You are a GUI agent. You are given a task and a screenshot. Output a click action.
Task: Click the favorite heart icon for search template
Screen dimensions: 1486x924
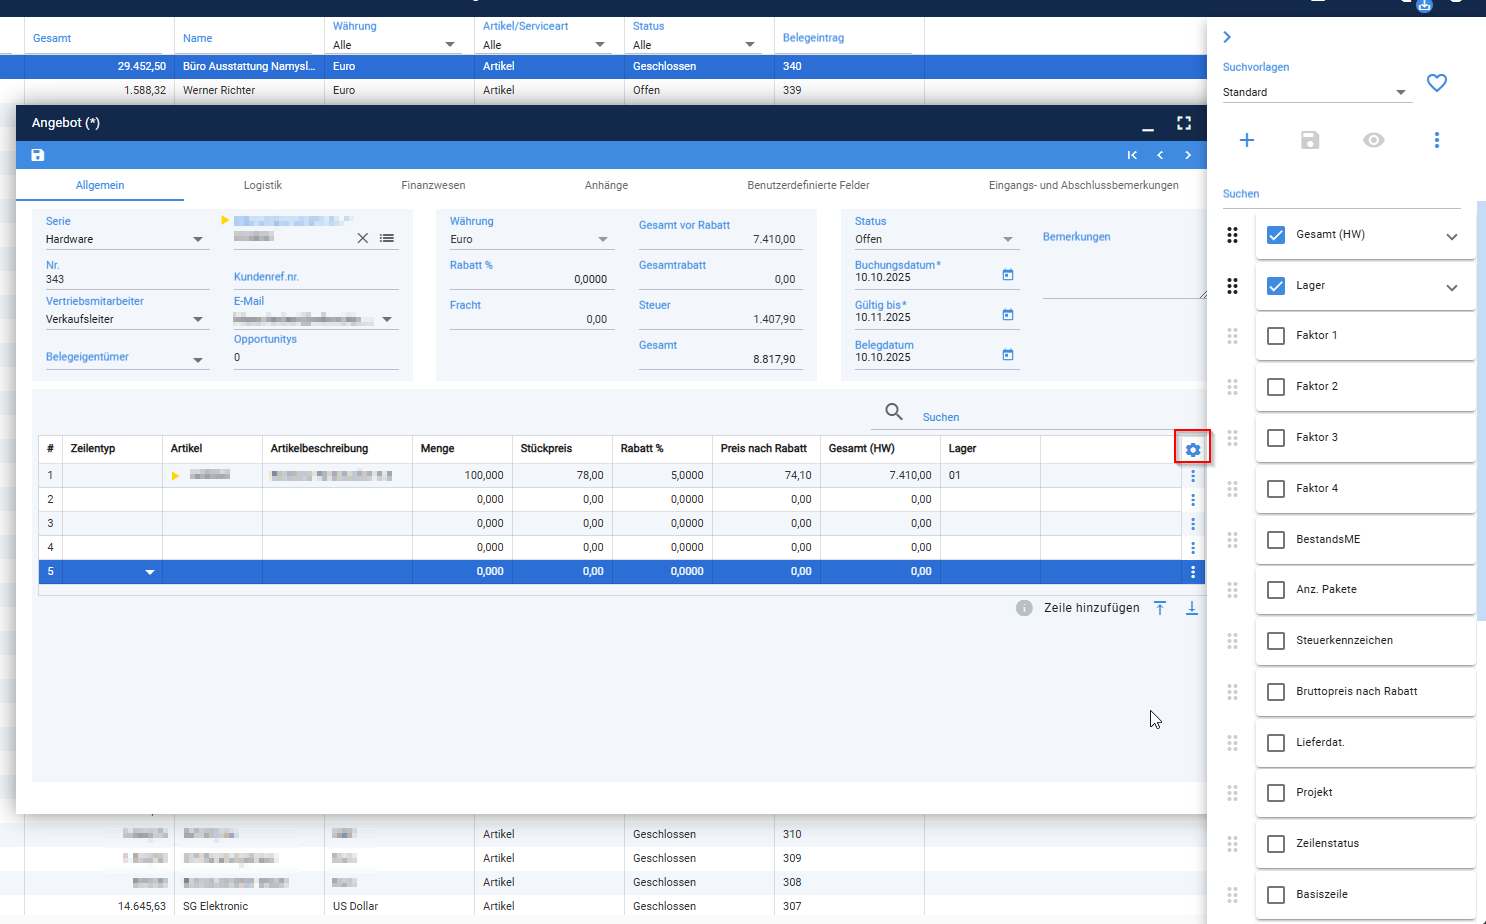coord(1437,83)
